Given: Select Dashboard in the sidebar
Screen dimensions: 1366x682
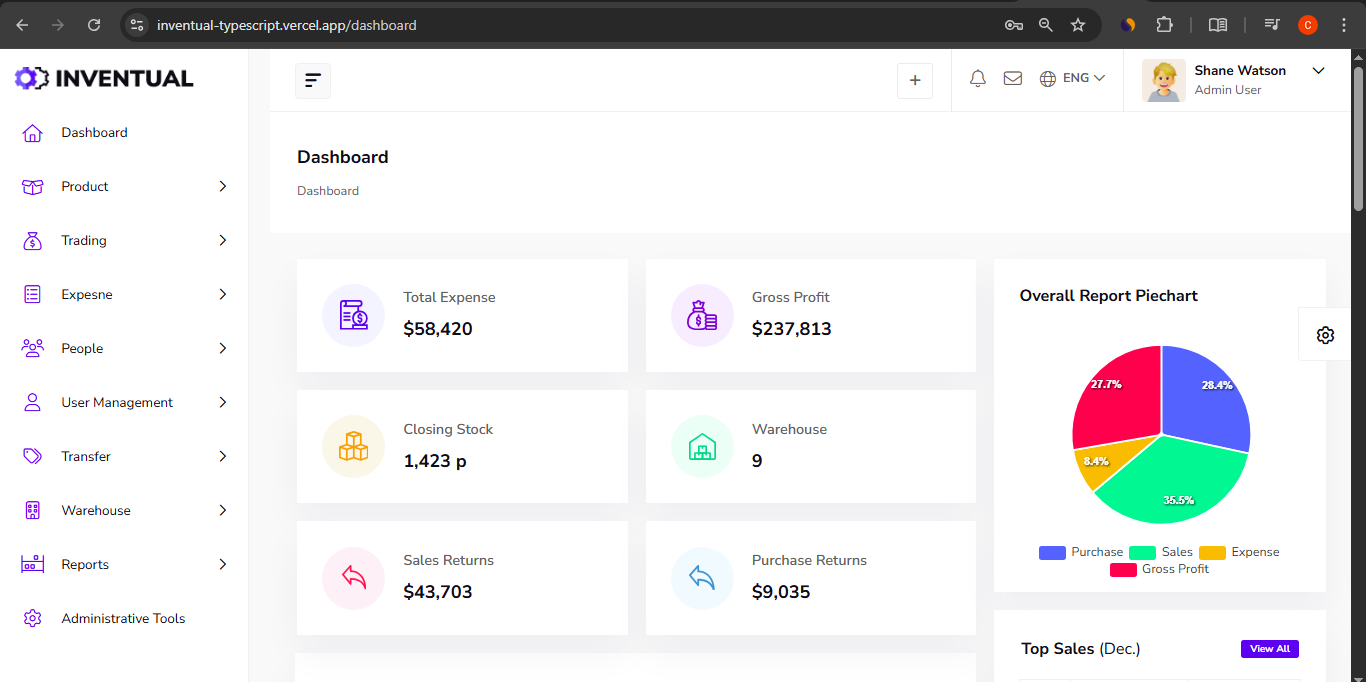Looking at the screenshot, I should (94, 133).
